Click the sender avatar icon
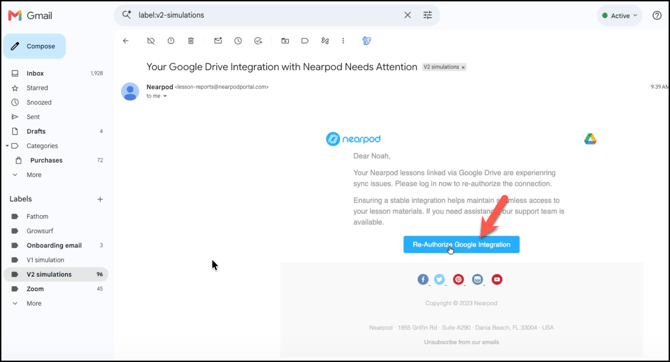 (x=130, y=91)
